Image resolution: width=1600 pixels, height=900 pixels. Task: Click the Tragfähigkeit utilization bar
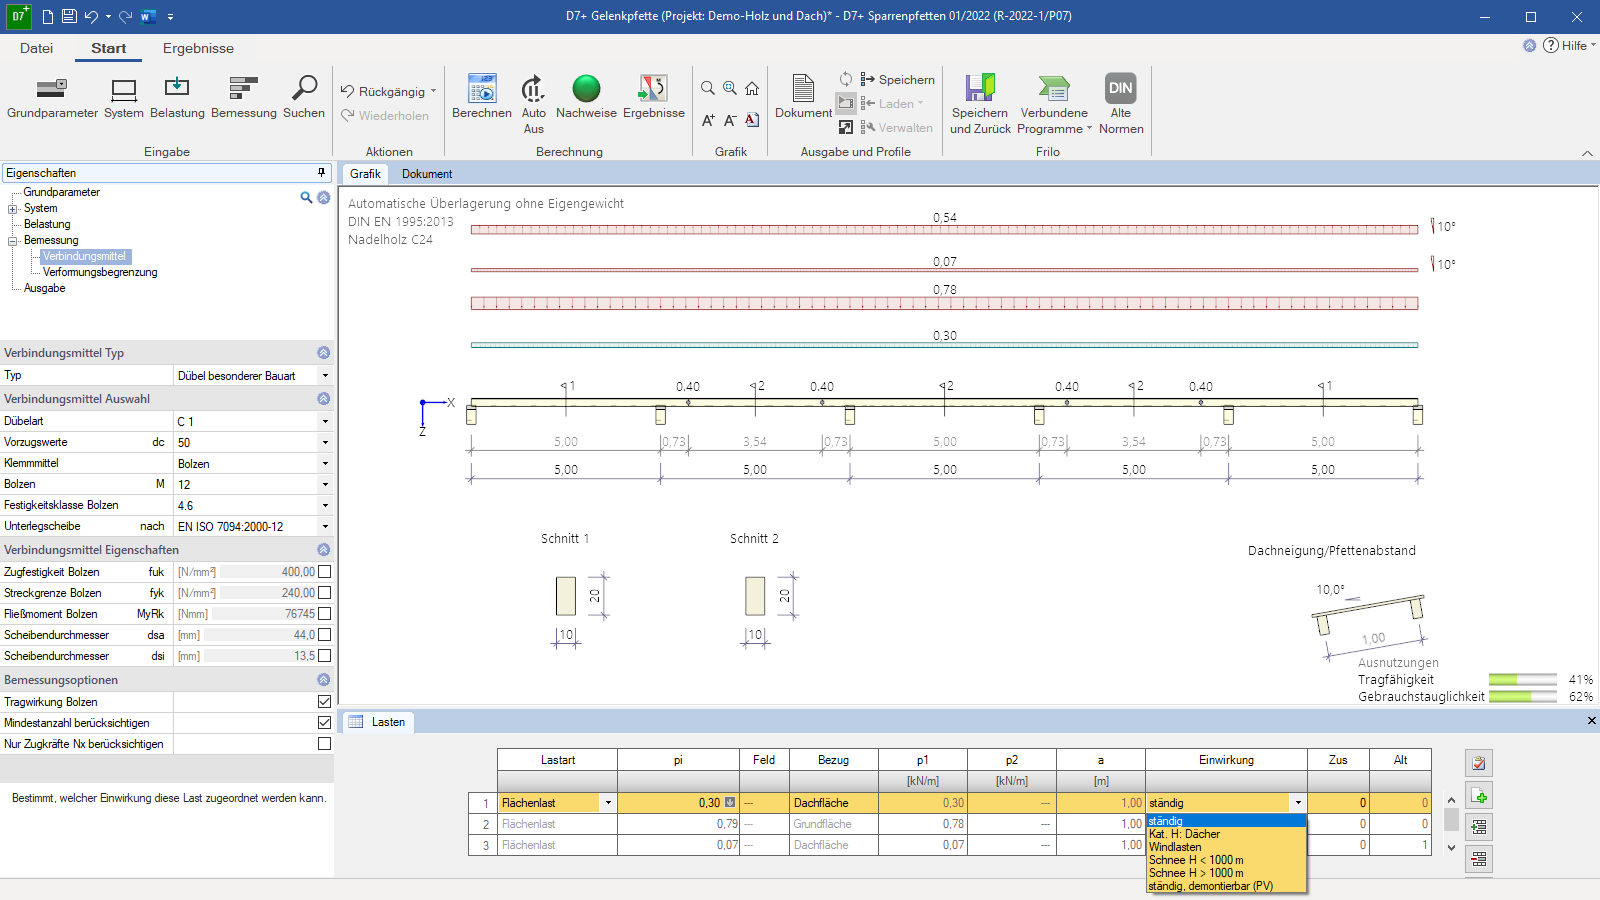(x=1522, y=680)
